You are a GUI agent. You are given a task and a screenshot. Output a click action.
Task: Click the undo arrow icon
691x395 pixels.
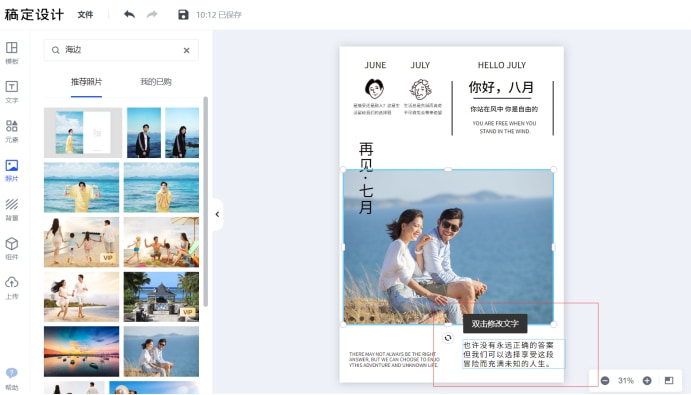click(130, 15)
